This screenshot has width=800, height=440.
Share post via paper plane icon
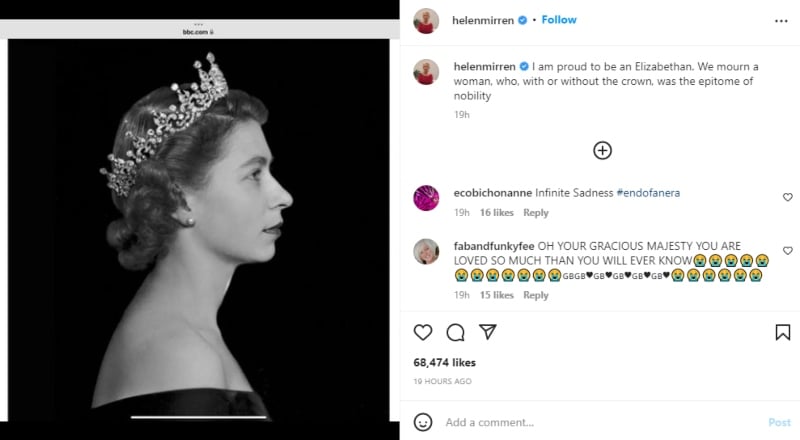tap(487, 332)
